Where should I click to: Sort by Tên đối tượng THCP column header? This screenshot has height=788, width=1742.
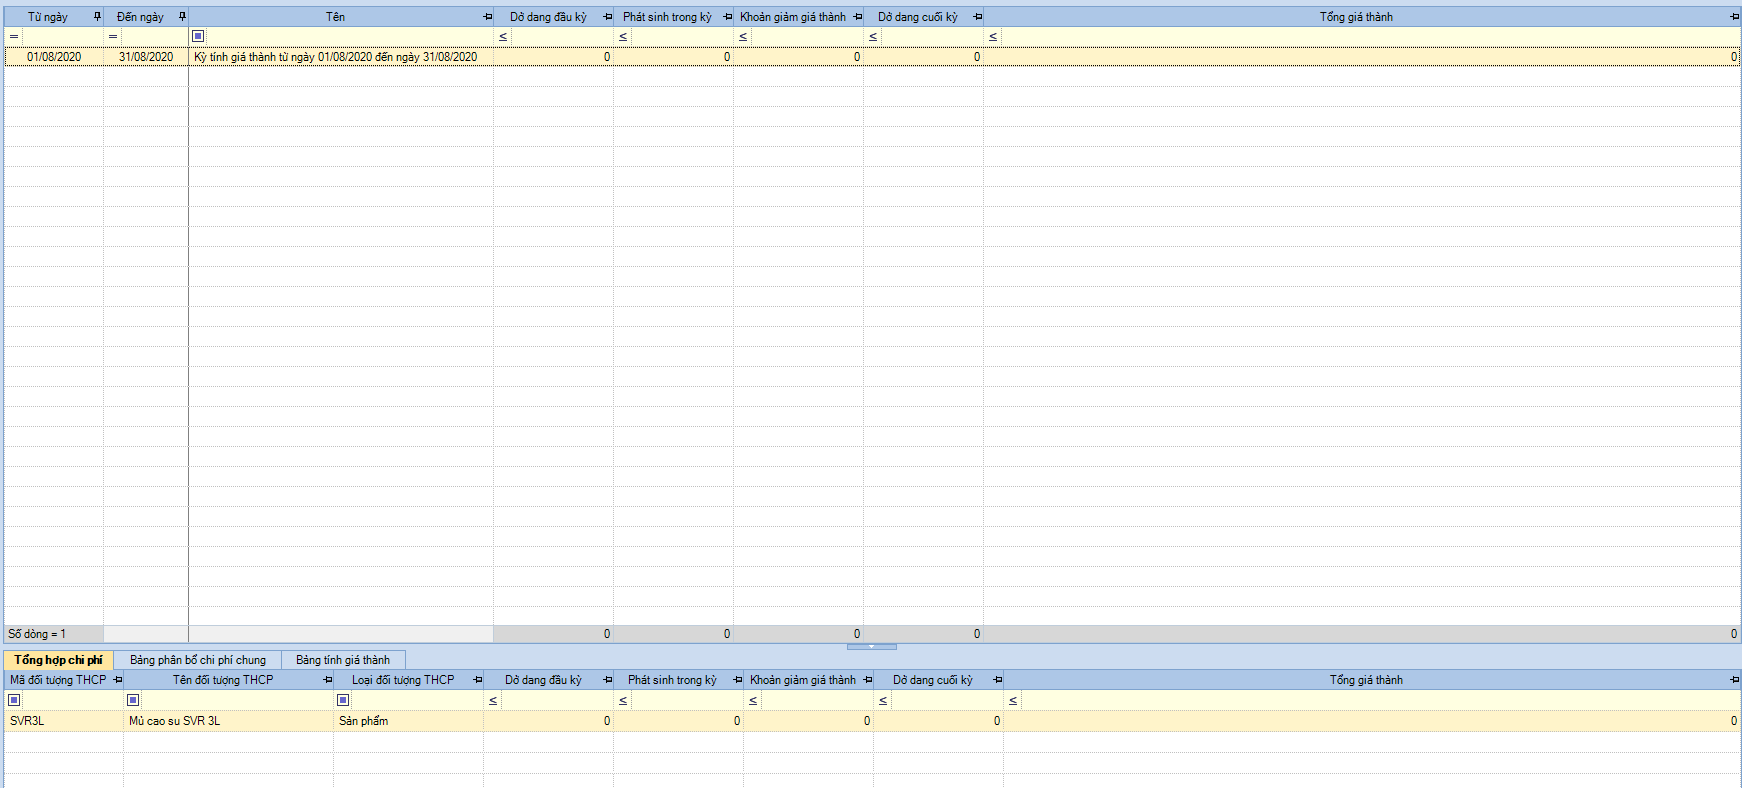pyautogui.click(x=222, y=680)
